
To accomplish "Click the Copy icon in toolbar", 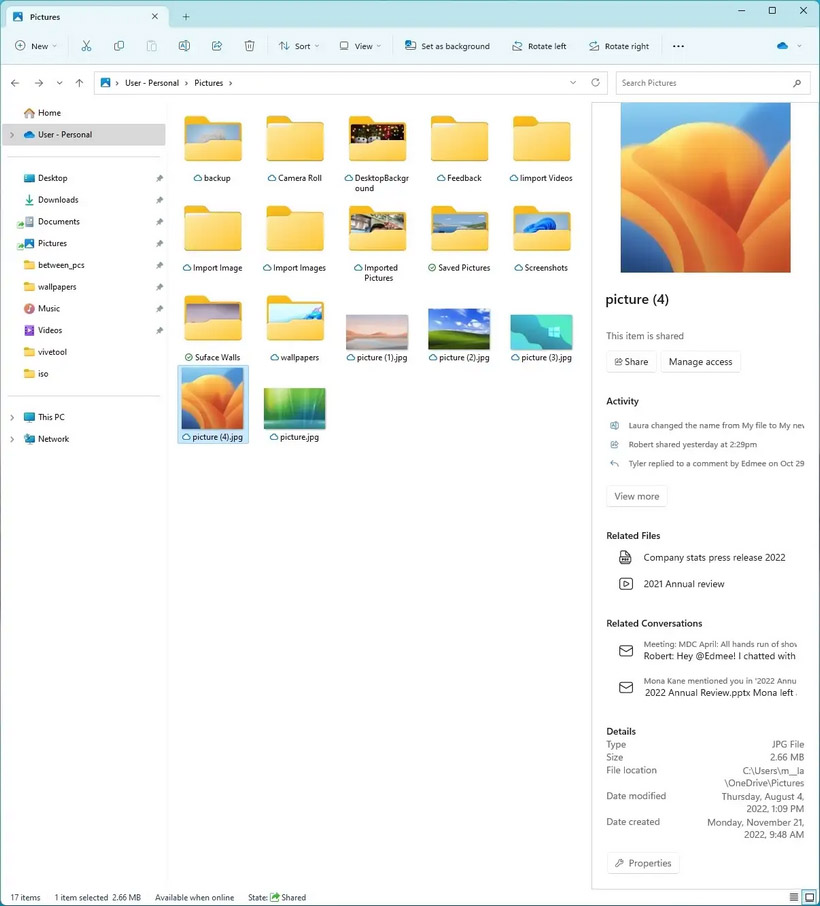I will click(x=119, y=46).
